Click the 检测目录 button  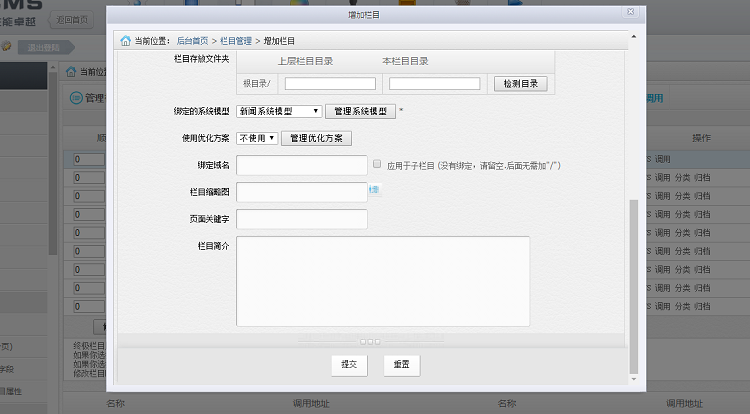click(x=520, y=84)
